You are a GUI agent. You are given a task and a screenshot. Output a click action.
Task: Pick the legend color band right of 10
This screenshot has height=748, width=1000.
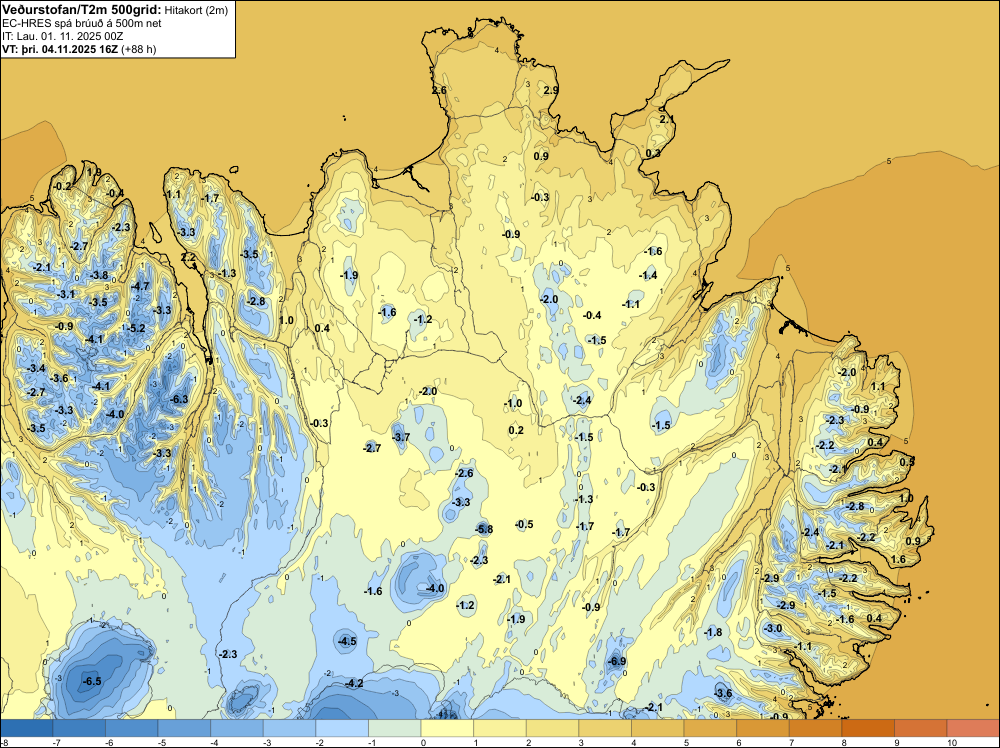coord(973,728)
